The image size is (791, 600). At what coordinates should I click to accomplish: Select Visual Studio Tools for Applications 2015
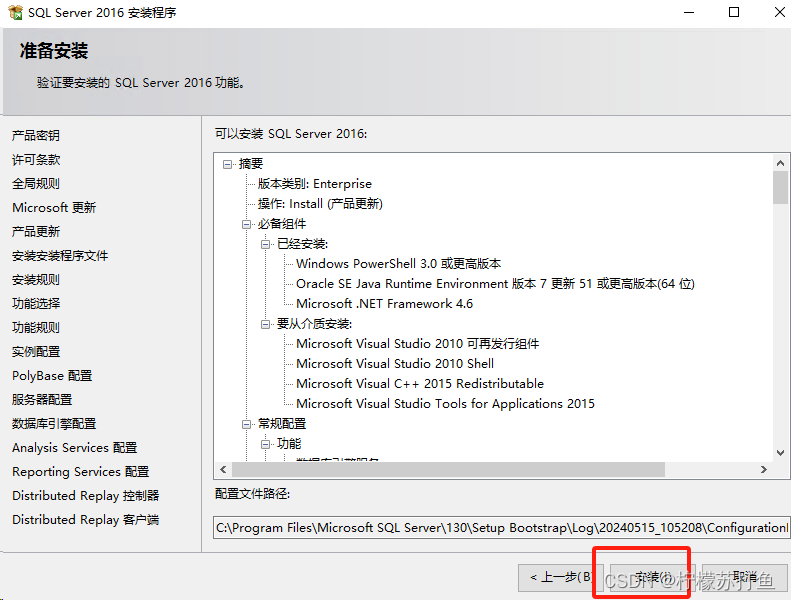[x=445, y=404]
